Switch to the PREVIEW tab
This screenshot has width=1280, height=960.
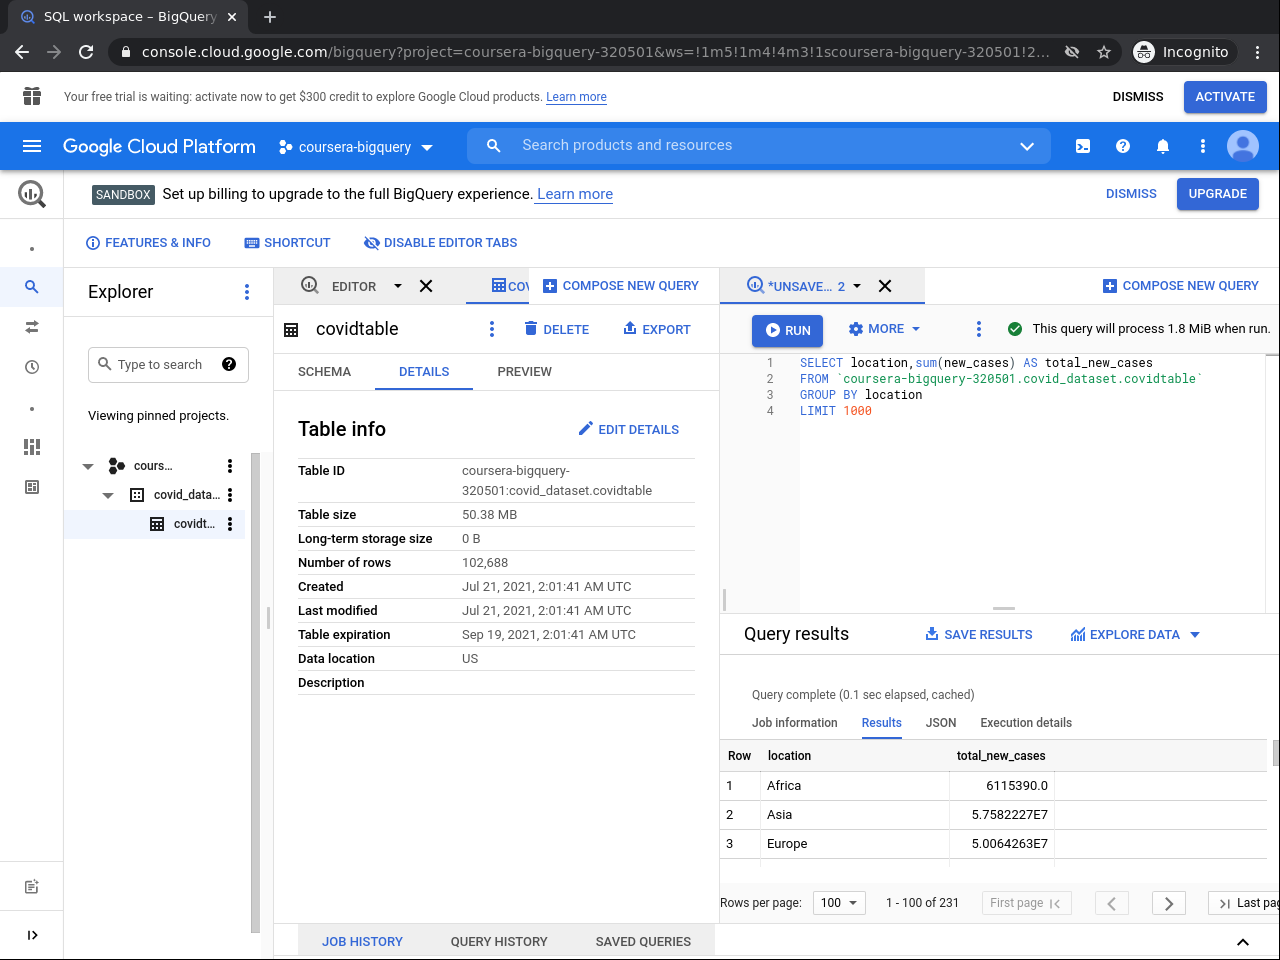click(524, 372)
